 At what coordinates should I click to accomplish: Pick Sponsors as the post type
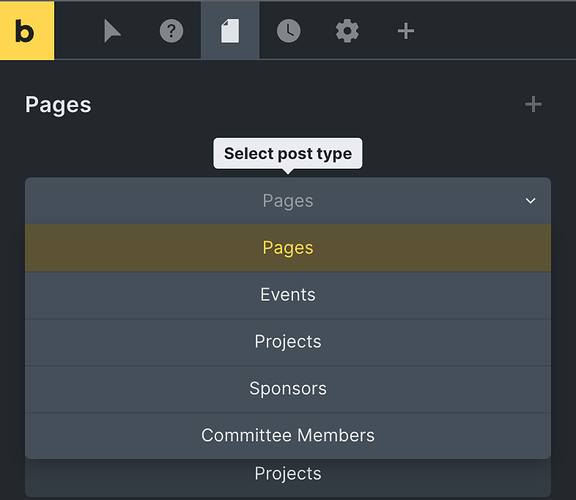point(288,389)
